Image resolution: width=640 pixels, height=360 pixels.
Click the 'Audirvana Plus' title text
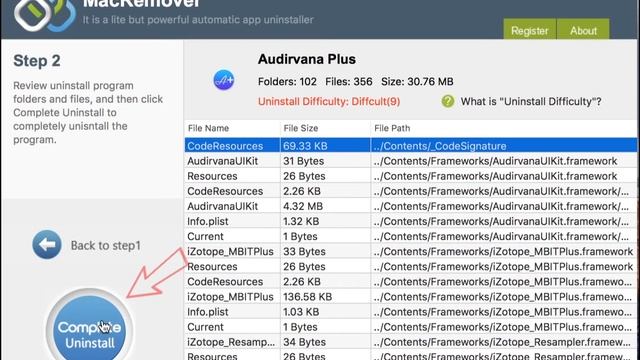pos(307,59)
